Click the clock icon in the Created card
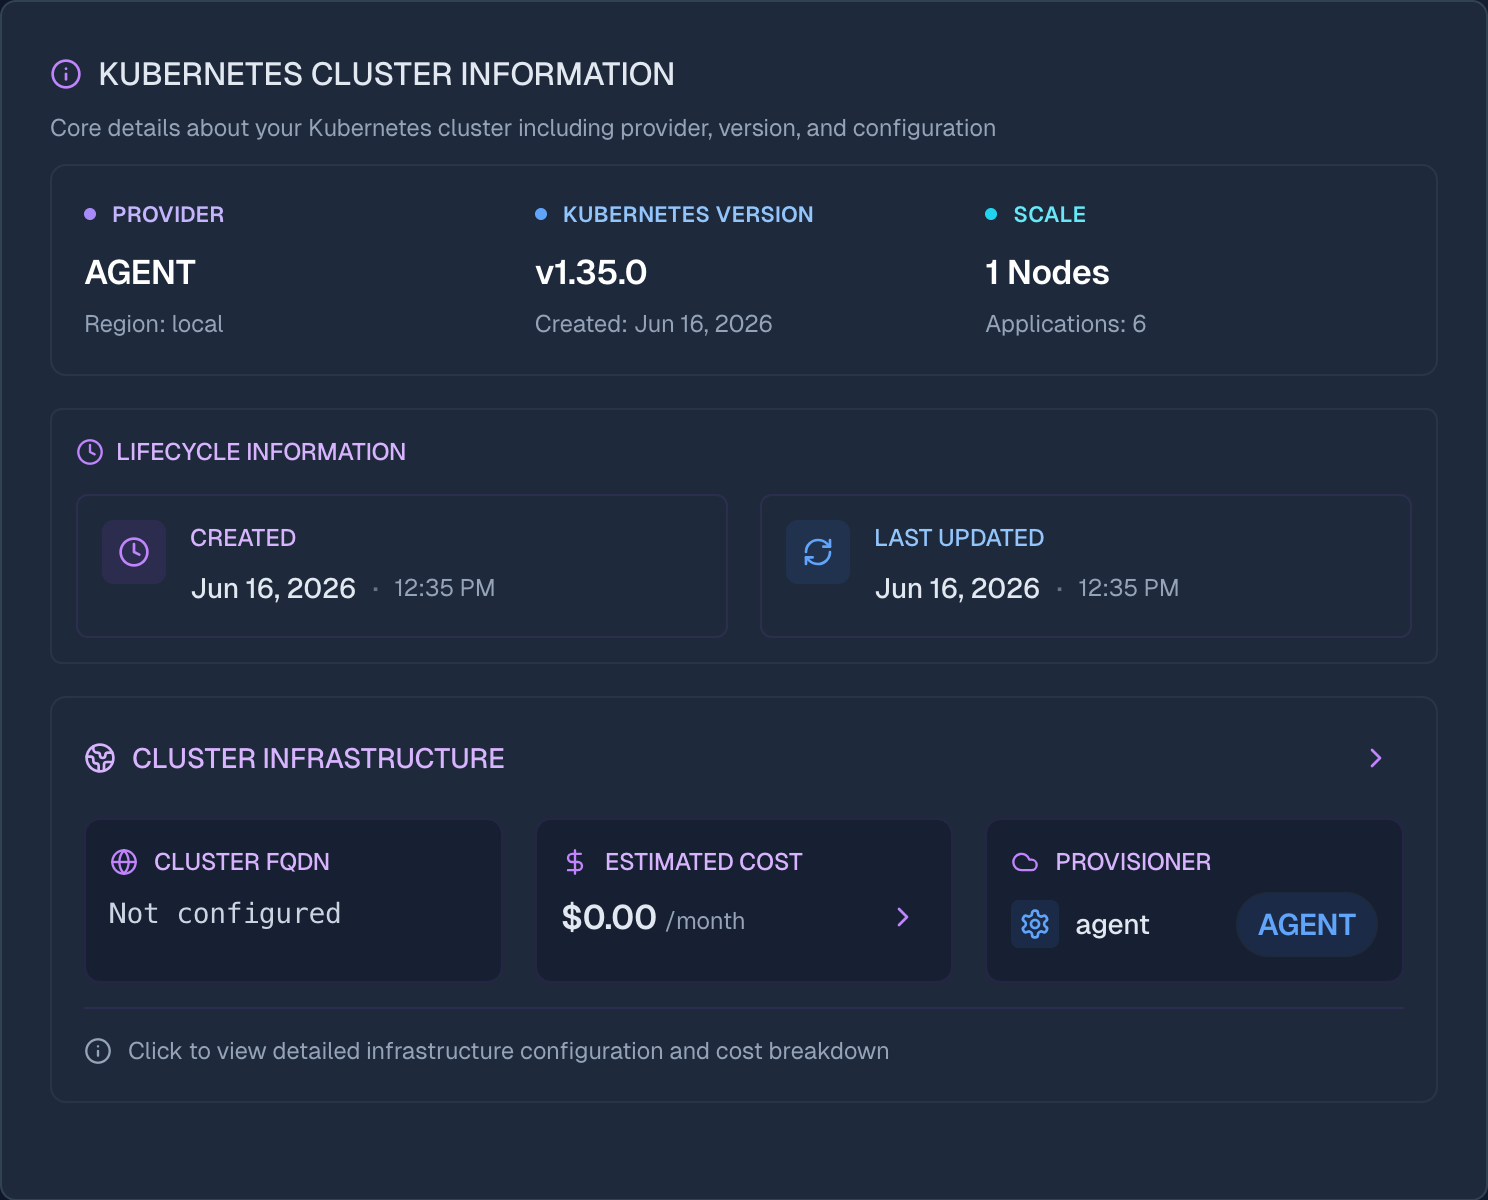Viewport: 1488px width, 1200px height. [134, 552]
